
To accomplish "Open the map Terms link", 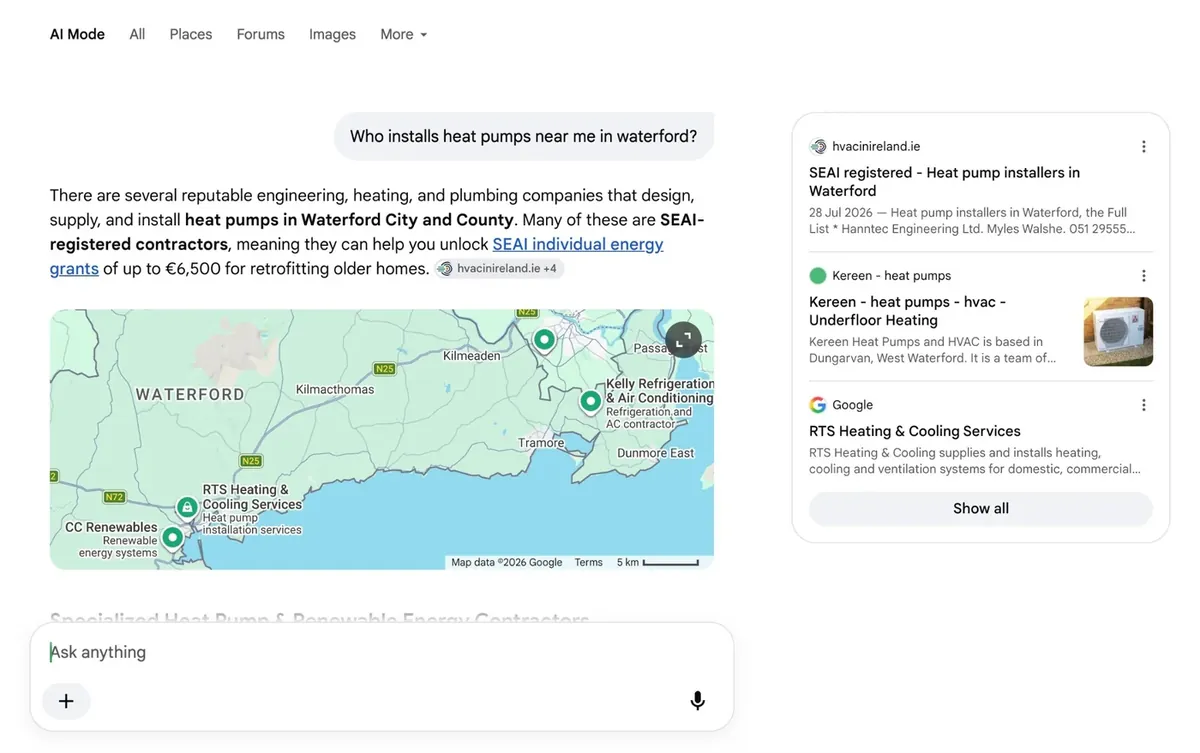I will (x=588, y=562).
